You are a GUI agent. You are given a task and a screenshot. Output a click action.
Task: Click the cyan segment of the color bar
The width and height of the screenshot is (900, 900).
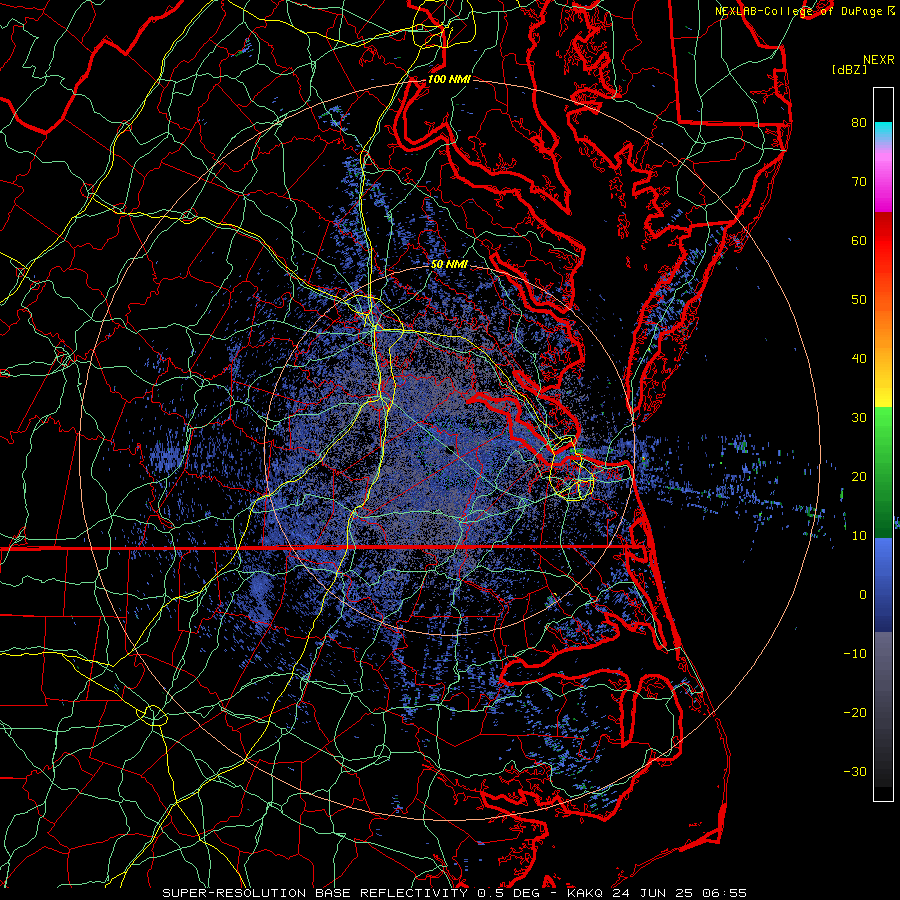click(x=883, y=131)
